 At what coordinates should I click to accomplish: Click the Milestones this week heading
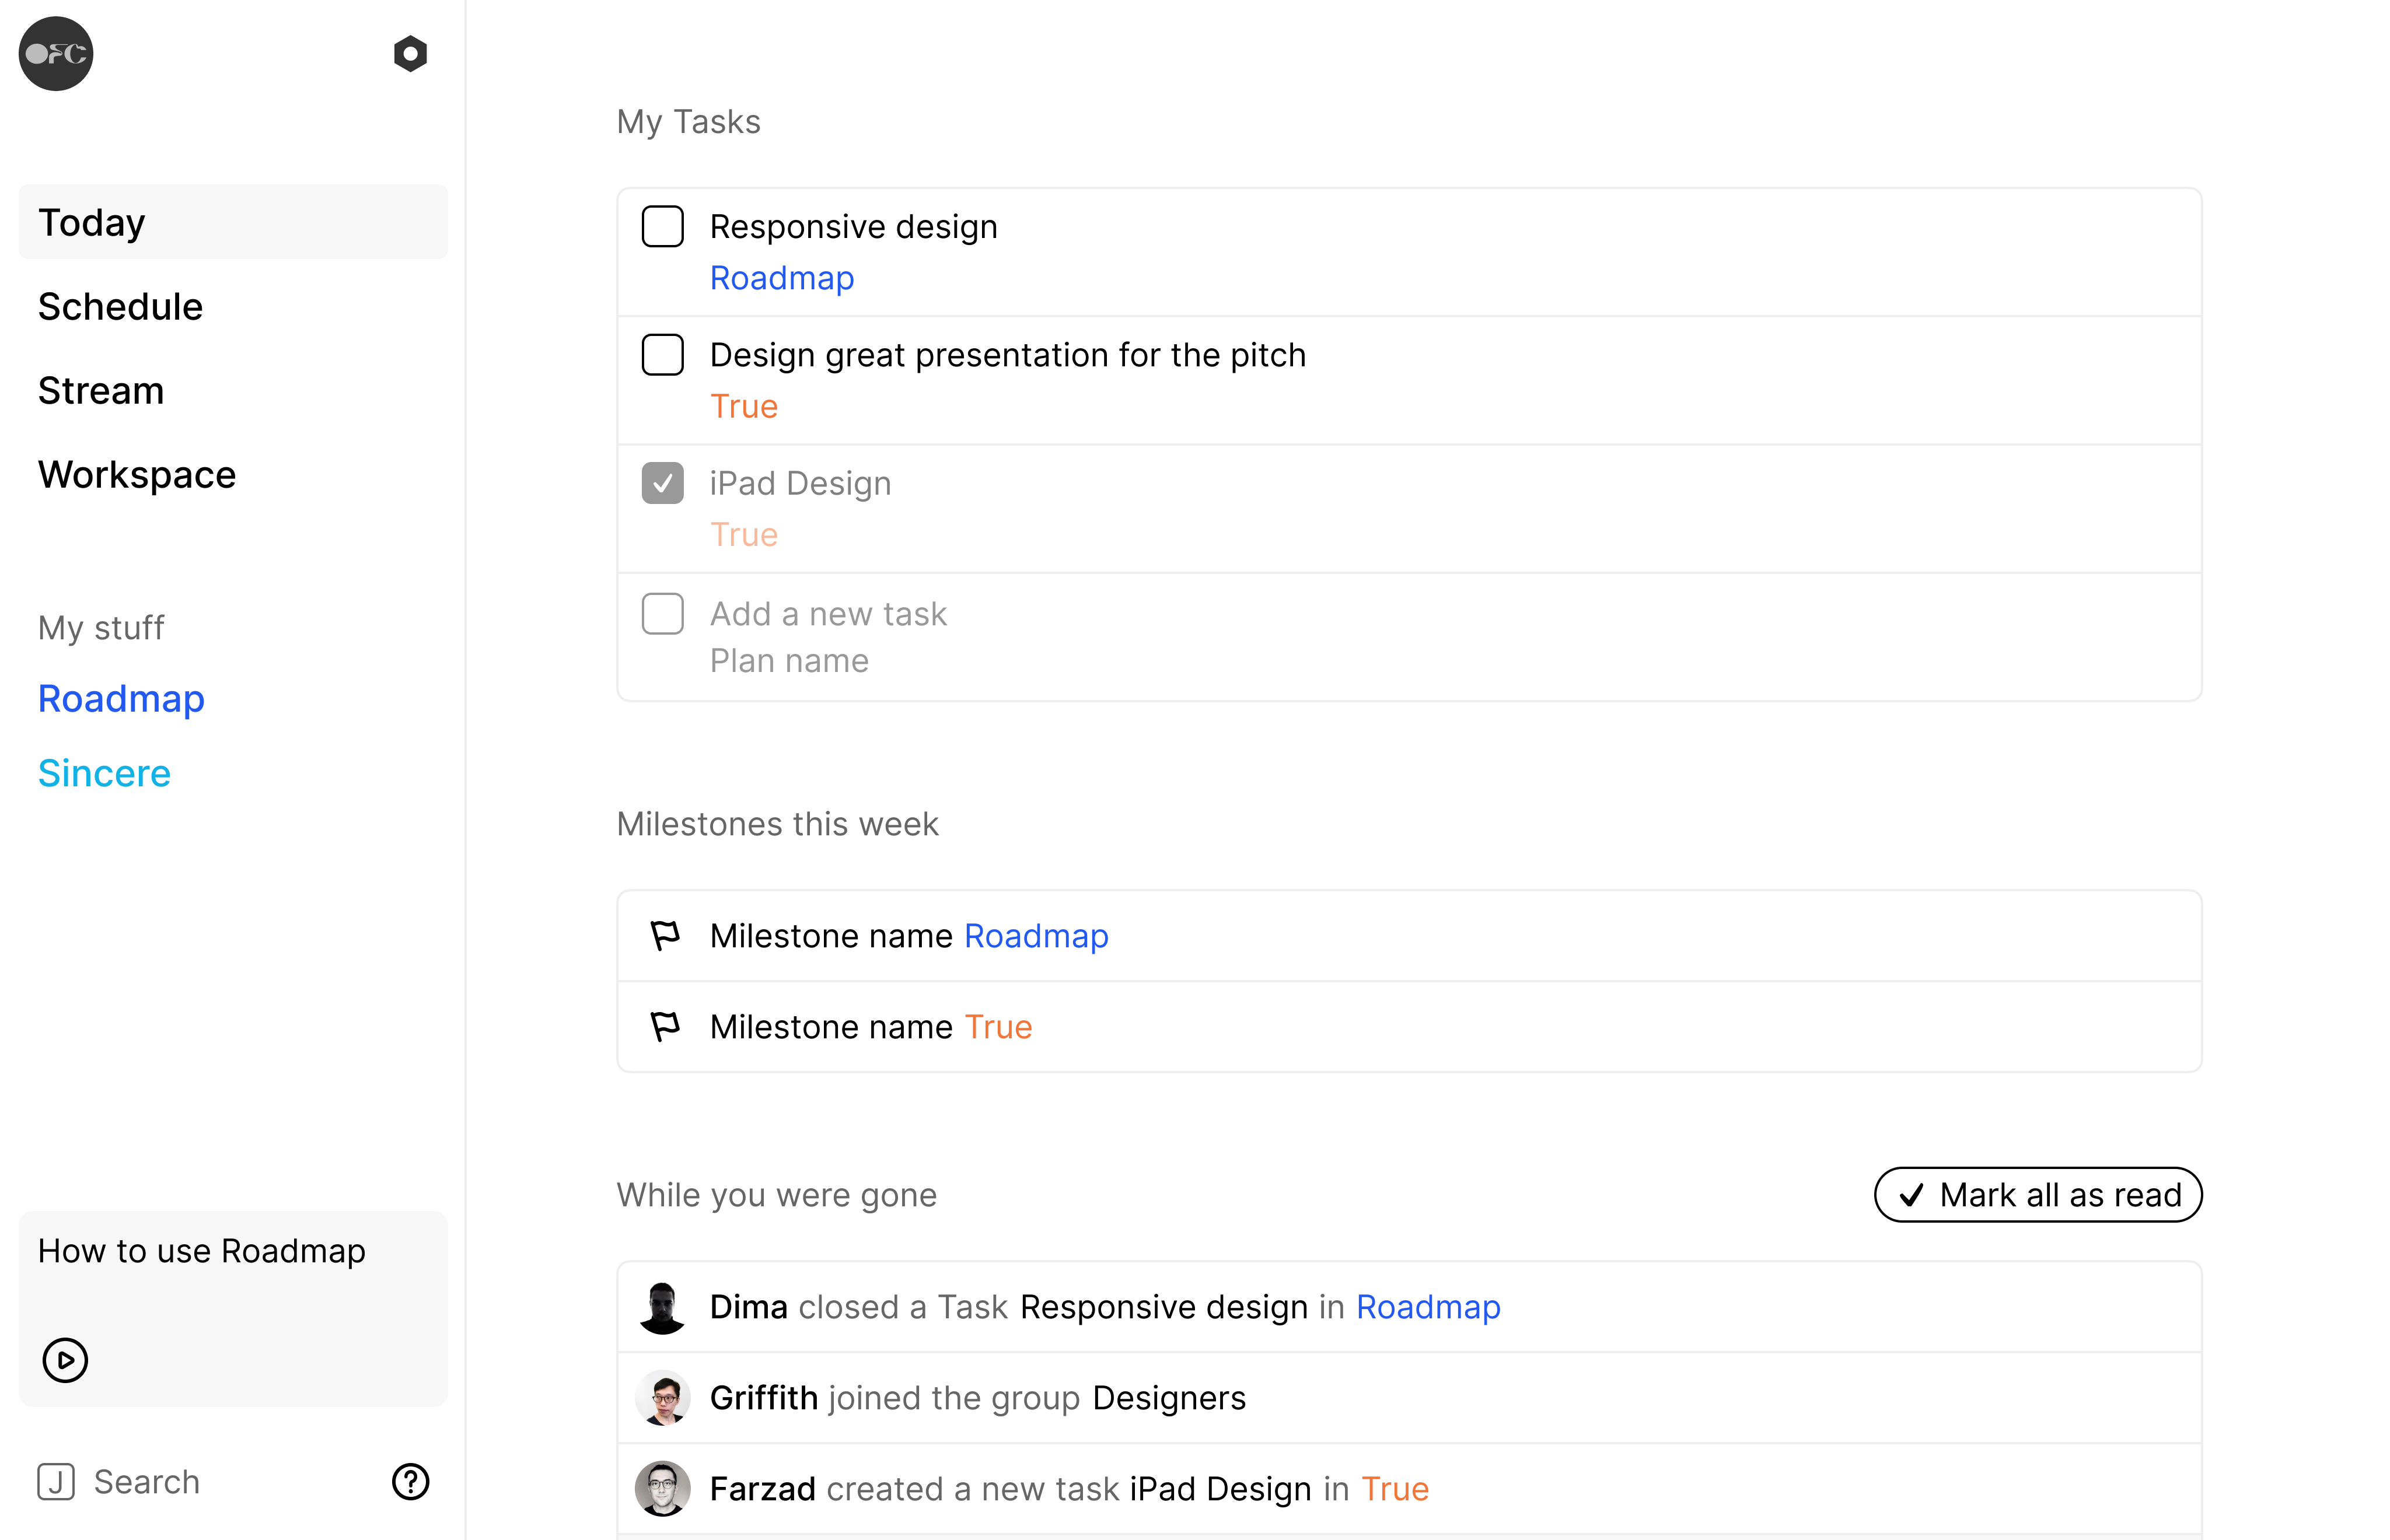(777, 824)
